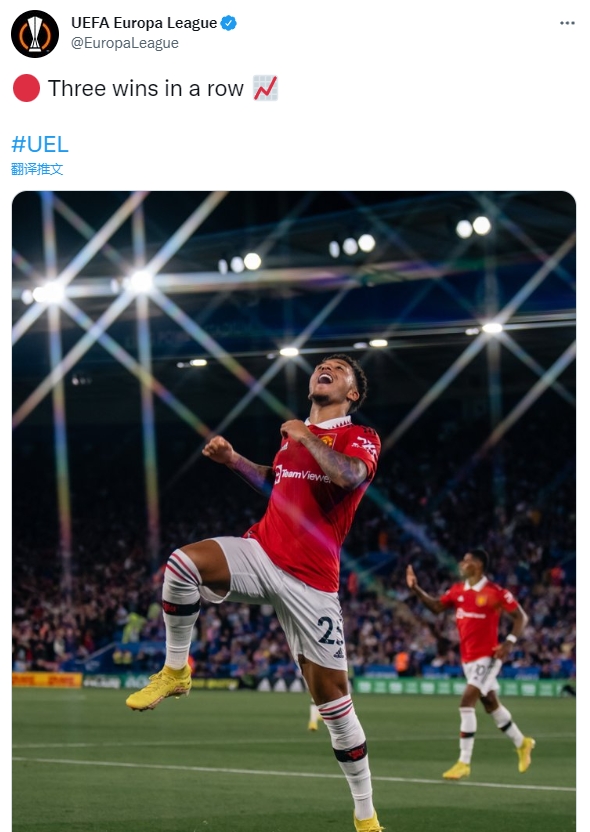Open the Europa League trophy profile avatar
590x832 pixels.
(x=35, y=34)
